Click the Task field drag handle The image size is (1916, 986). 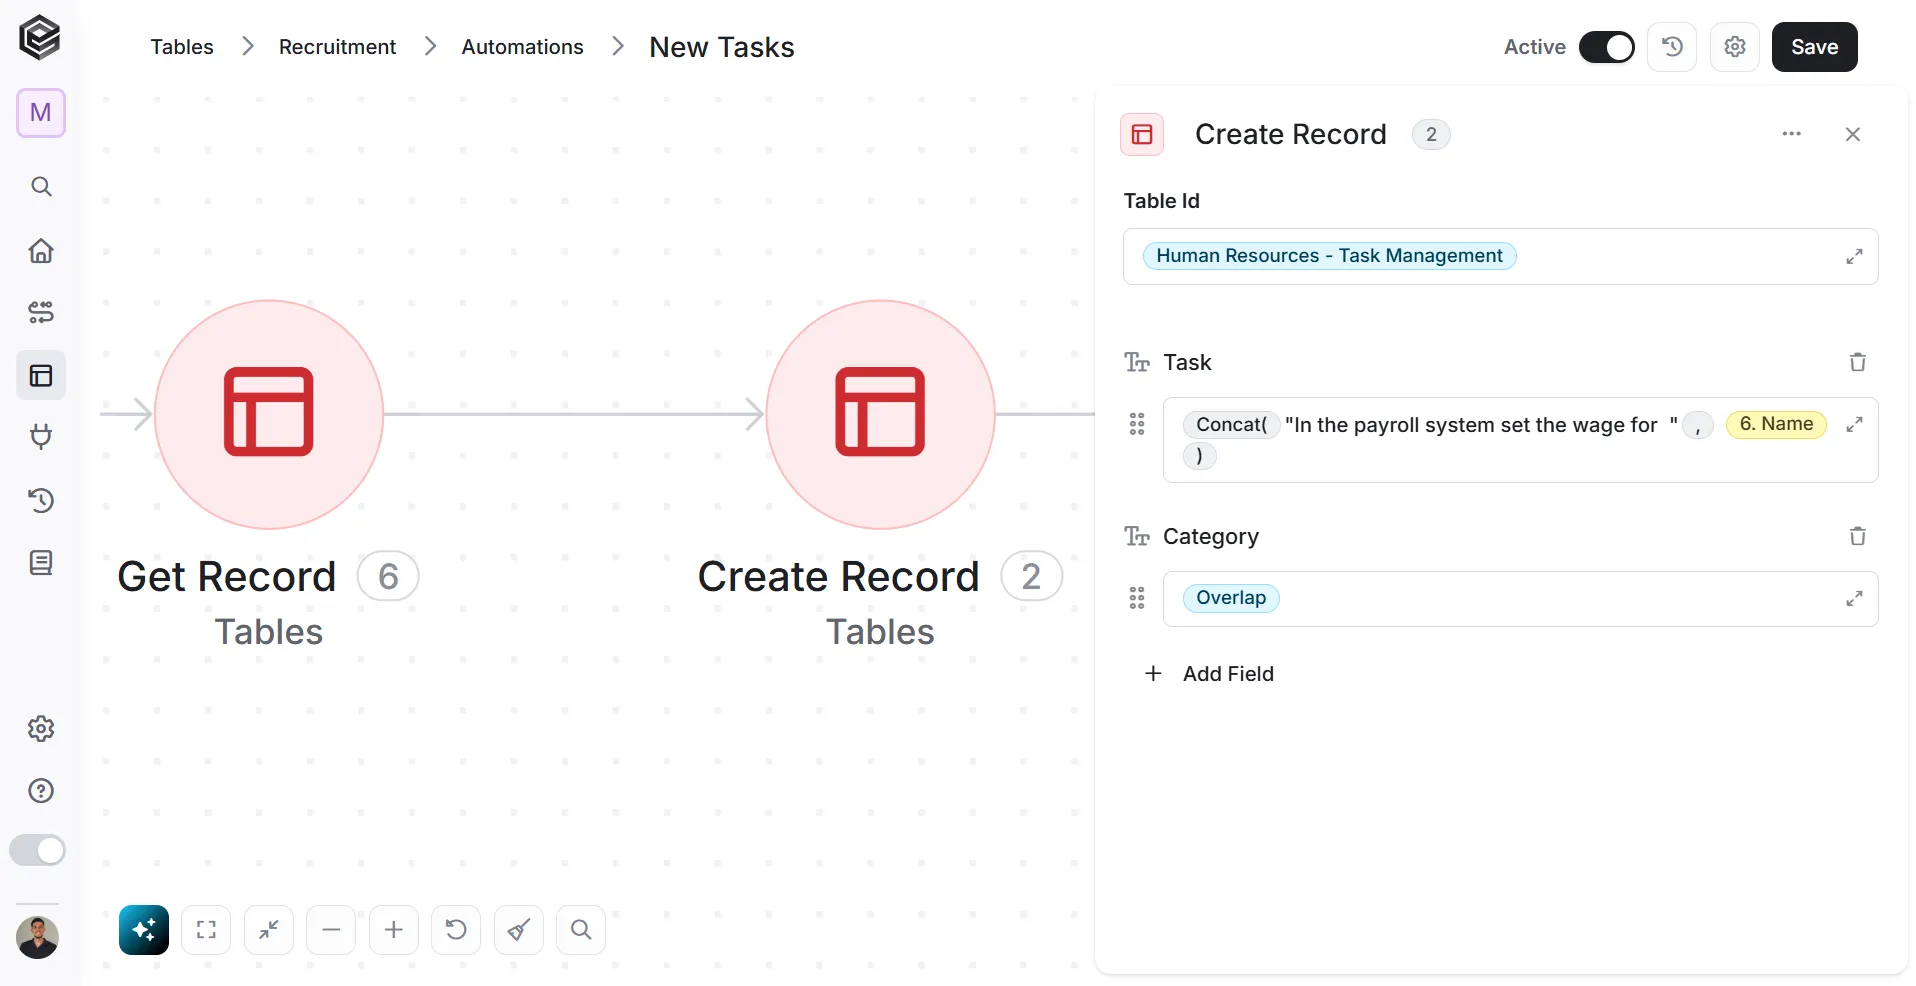tap(1137, 424)
